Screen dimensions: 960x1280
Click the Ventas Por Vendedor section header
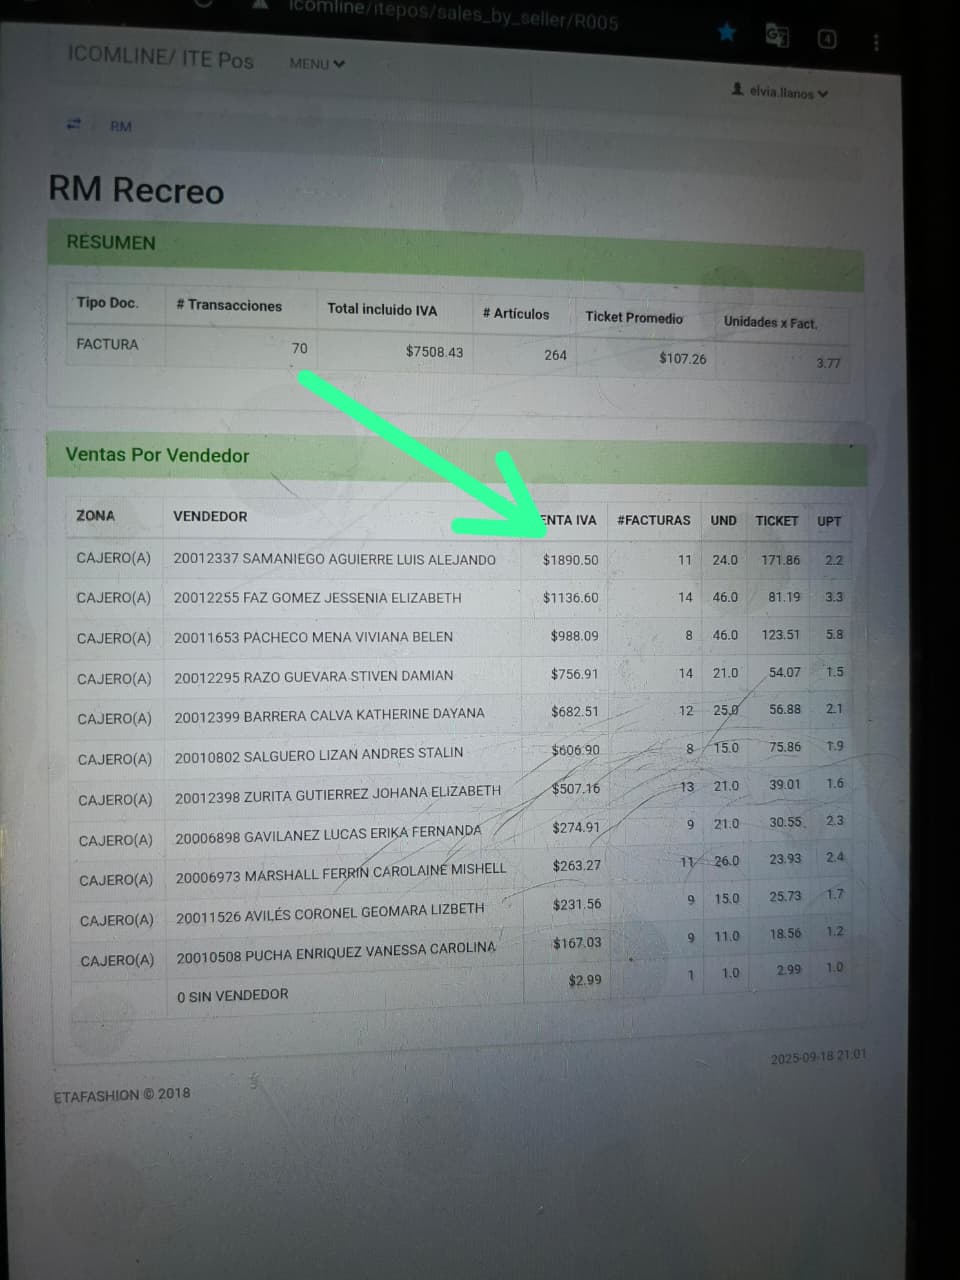[157, 455]
